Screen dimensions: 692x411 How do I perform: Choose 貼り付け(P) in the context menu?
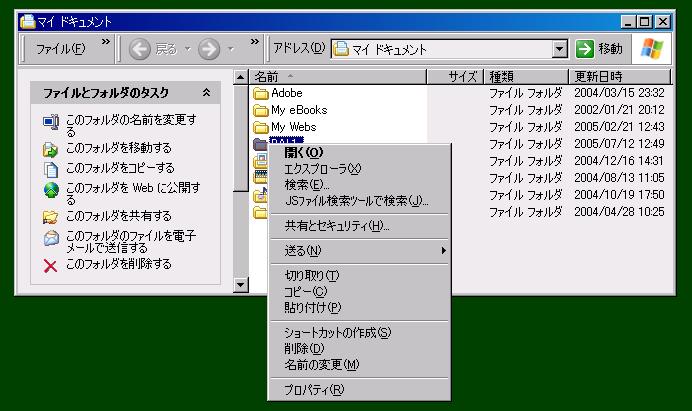coord(359,307)
